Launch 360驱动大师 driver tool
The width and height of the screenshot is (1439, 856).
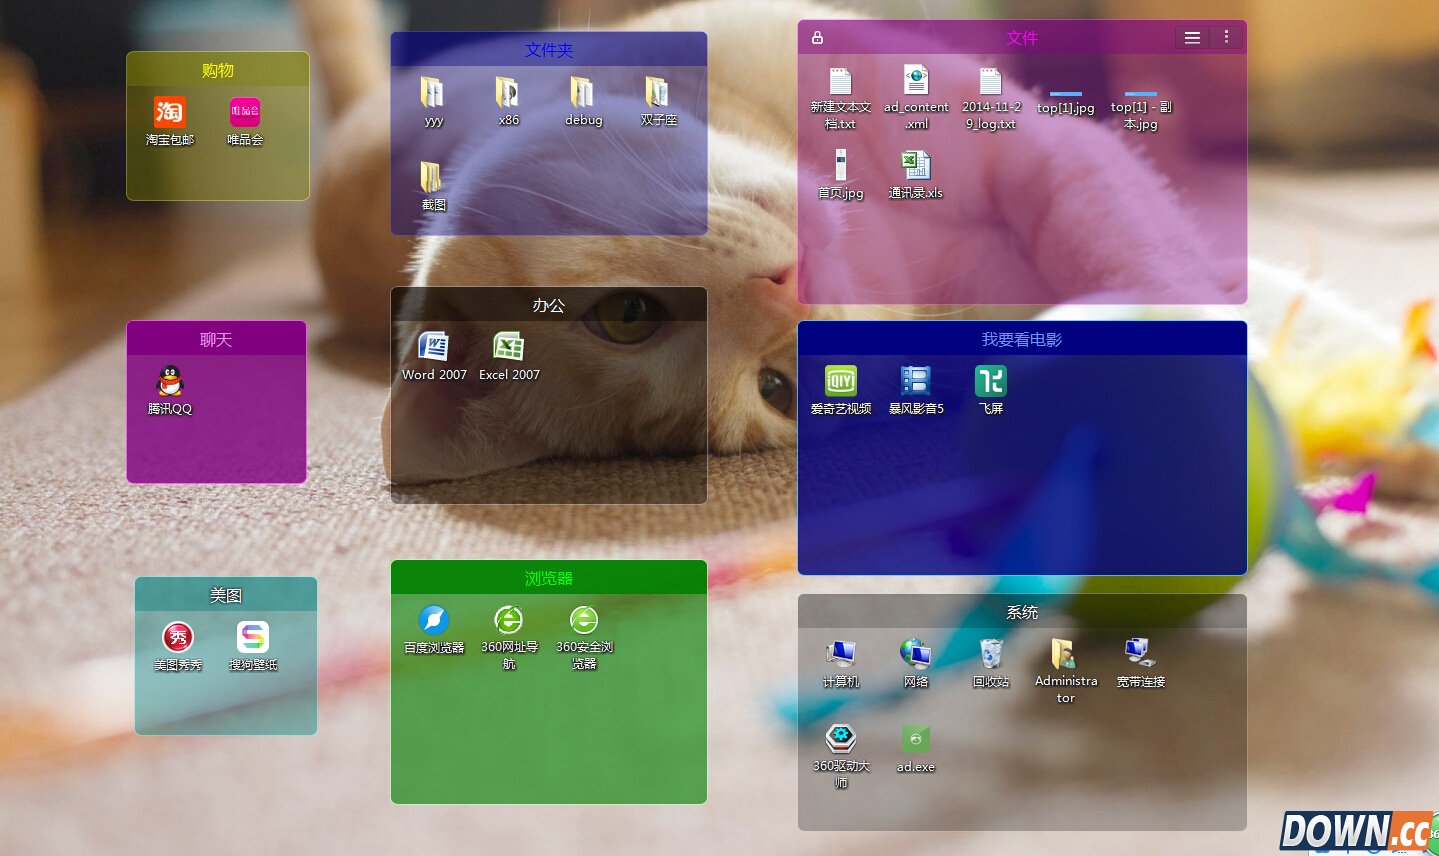(x=840, y=739)
